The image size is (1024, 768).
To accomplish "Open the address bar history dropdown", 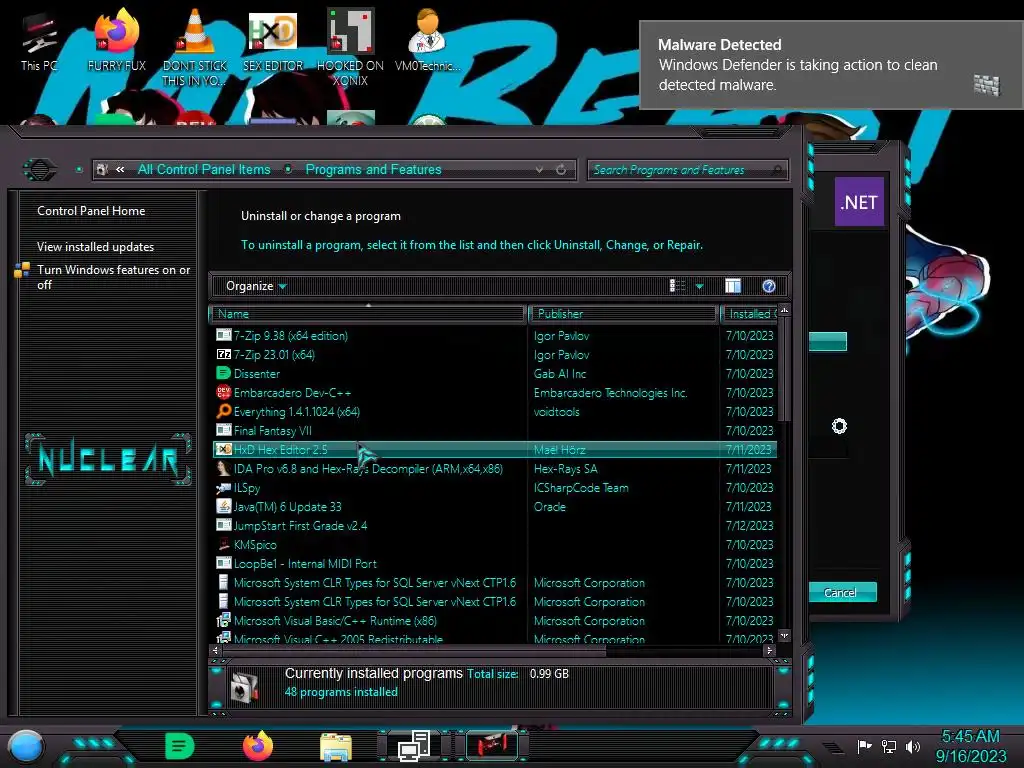I will [x=539, y=170].
